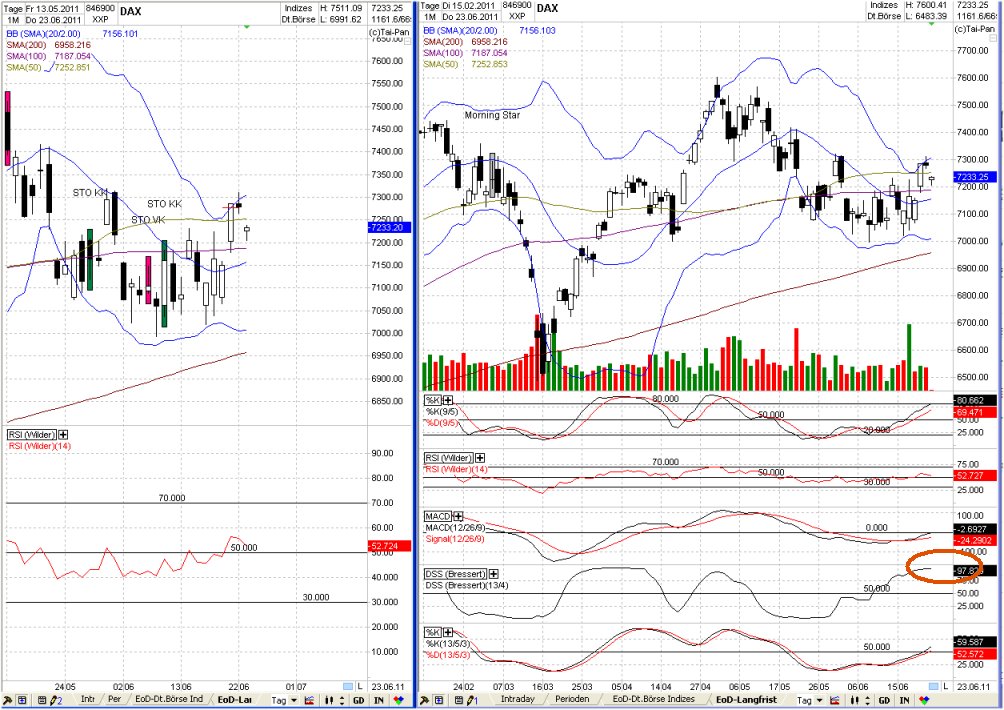The width and height of the screenshot is (1004, 710).
Task: Click the candle-comparison icon beside the stepper
Action: point(853,700)
